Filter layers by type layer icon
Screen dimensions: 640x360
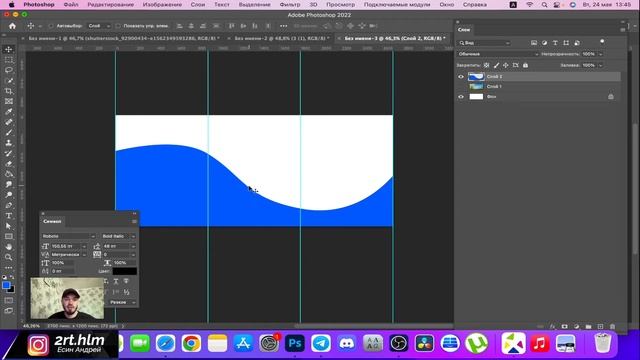[555, 43]
